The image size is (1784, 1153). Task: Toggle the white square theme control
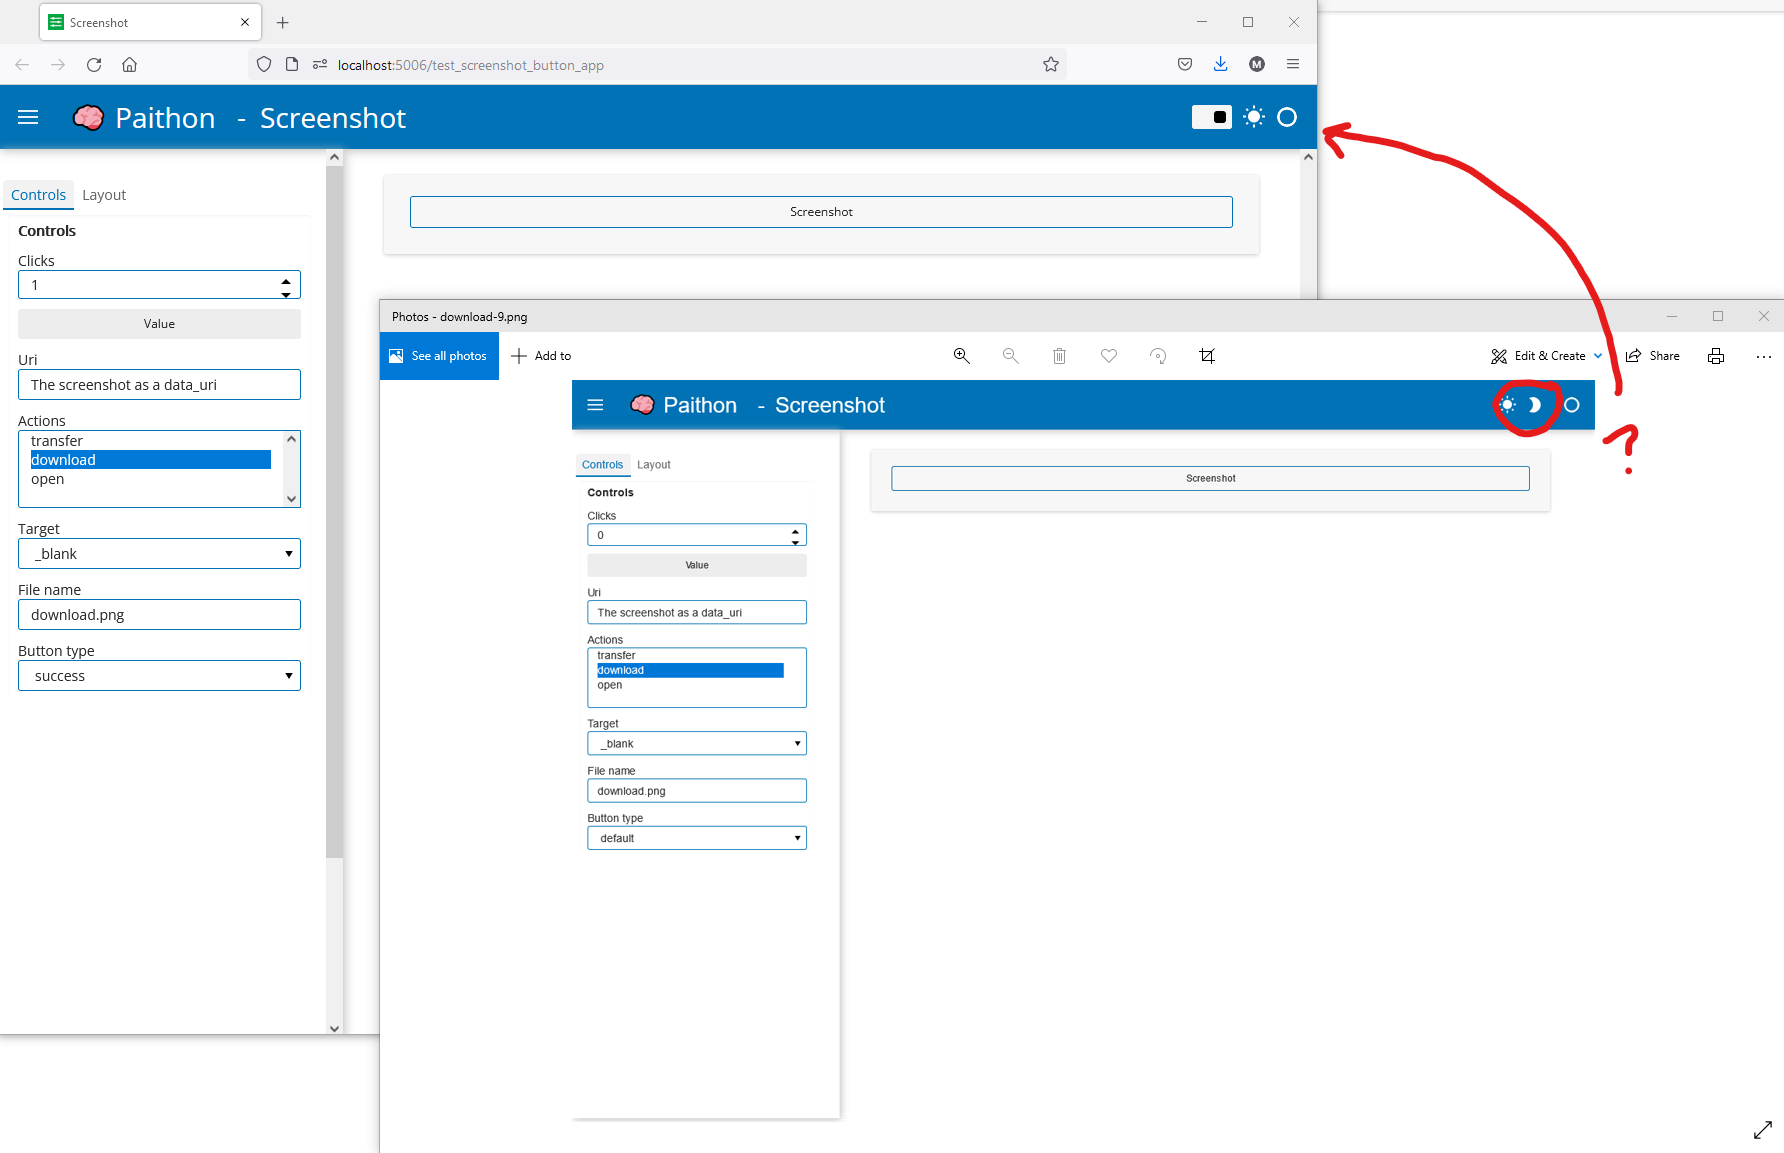tap(1211, 117)
